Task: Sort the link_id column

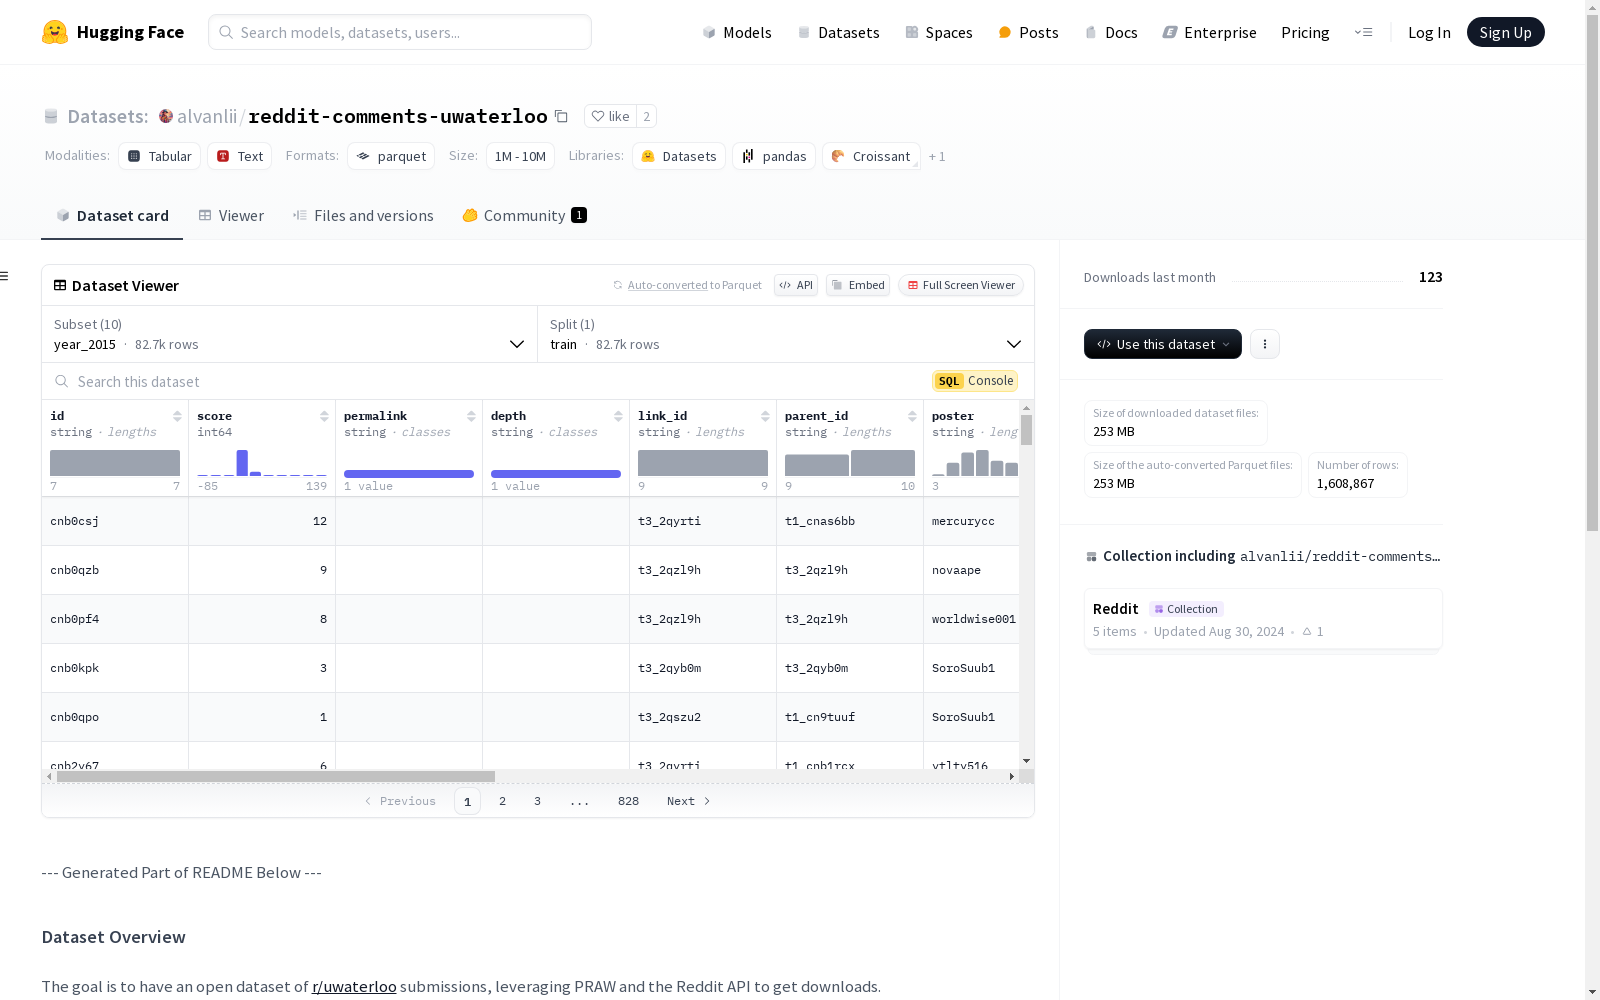Action: click(x=765, y=416)
